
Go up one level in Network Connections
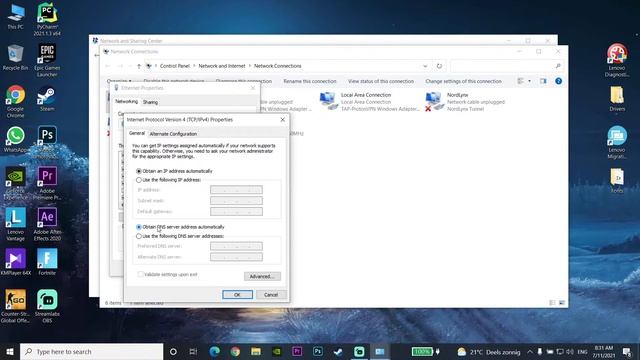[x=139, y=66]
